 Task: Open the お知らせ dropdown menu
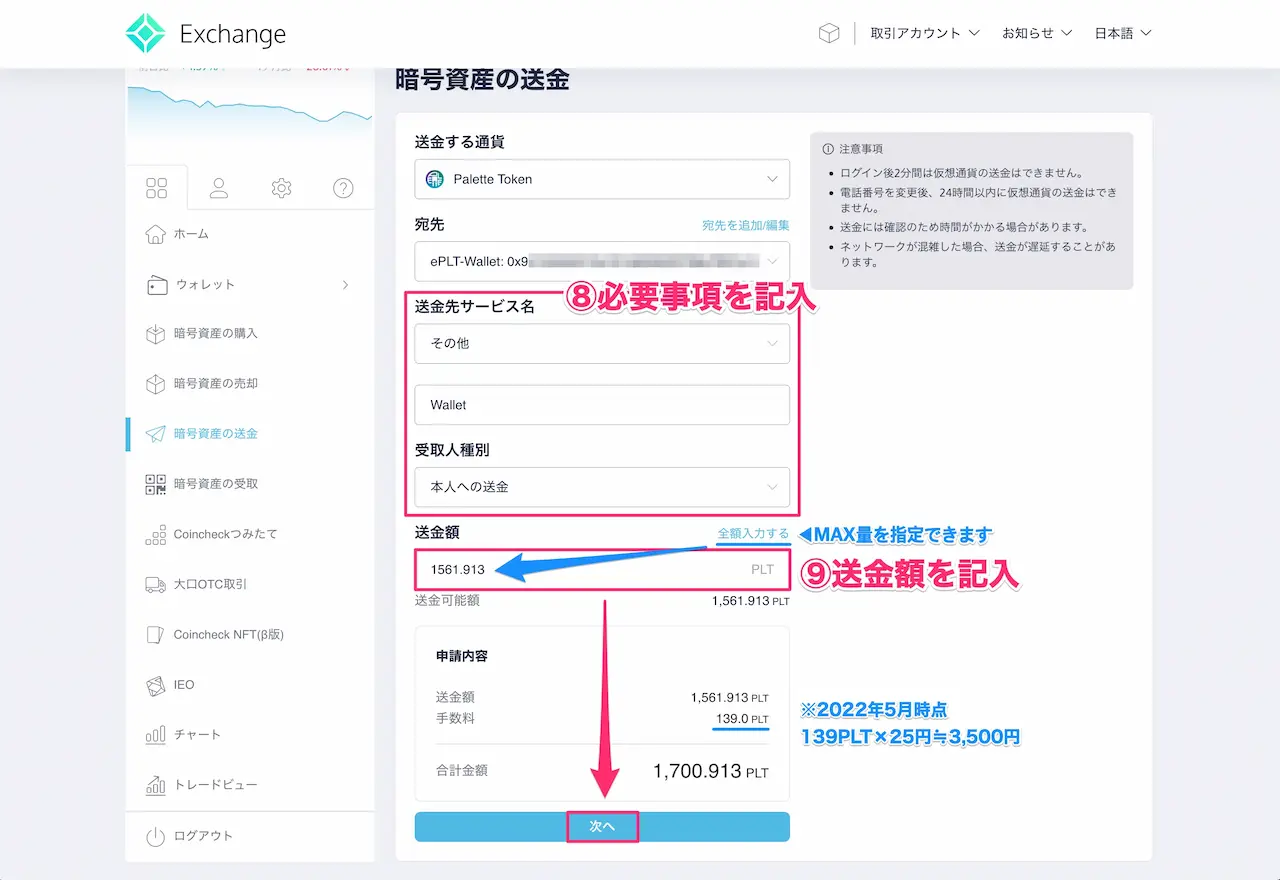tap(1037, 33)
